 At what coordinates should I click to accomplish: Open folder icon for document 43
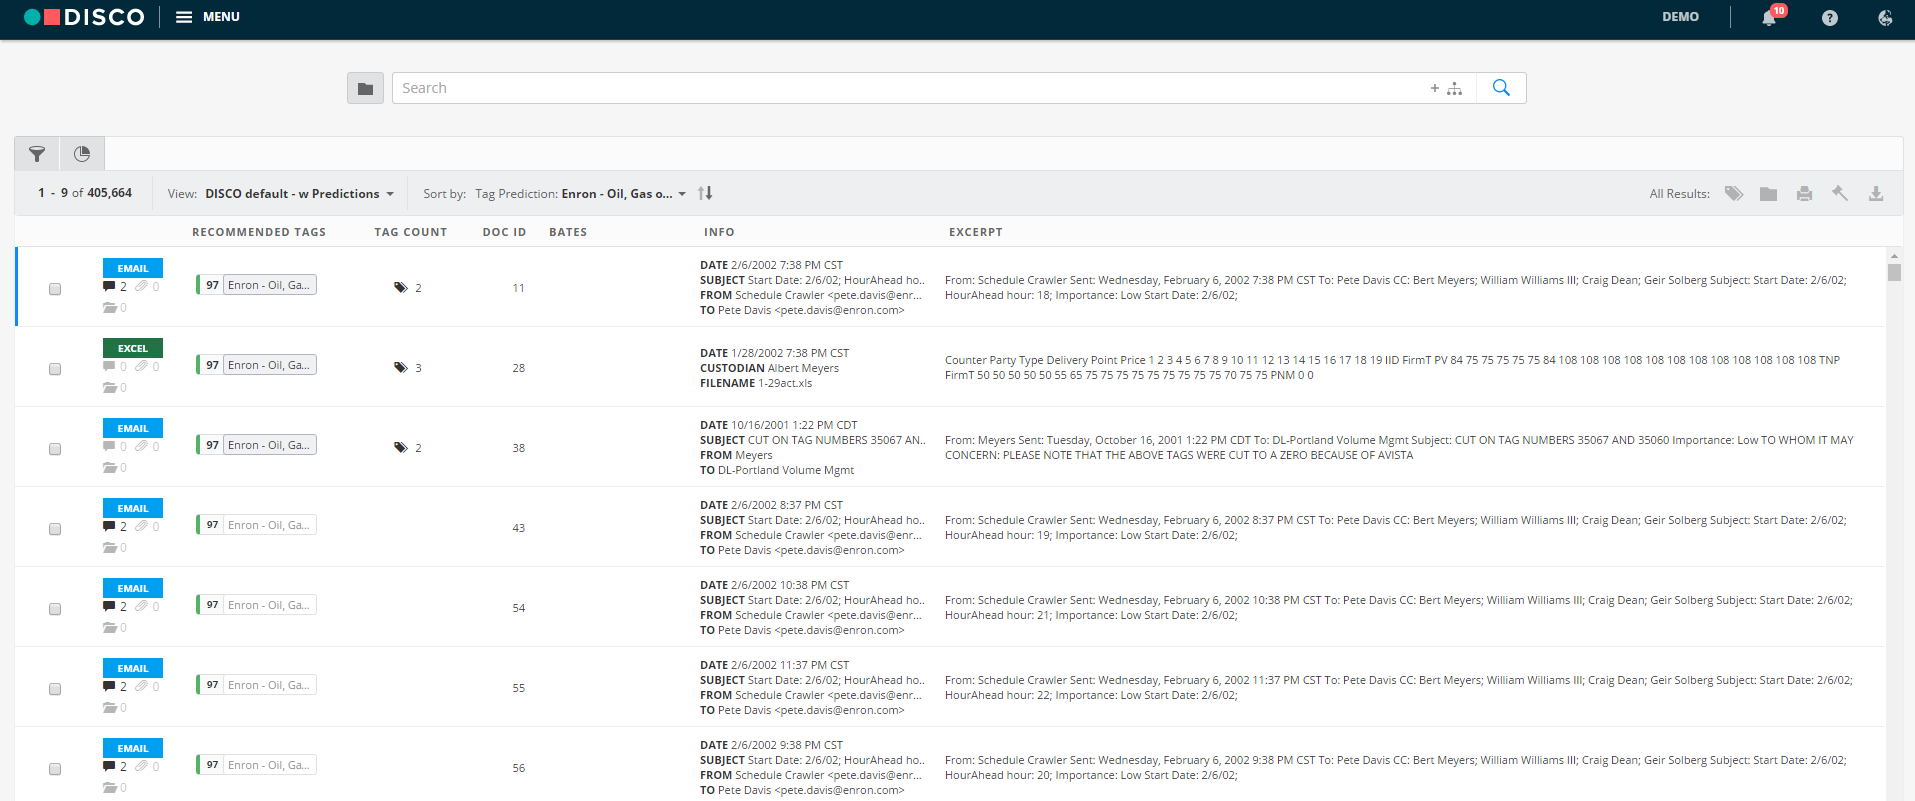click(x=109, y=548)
